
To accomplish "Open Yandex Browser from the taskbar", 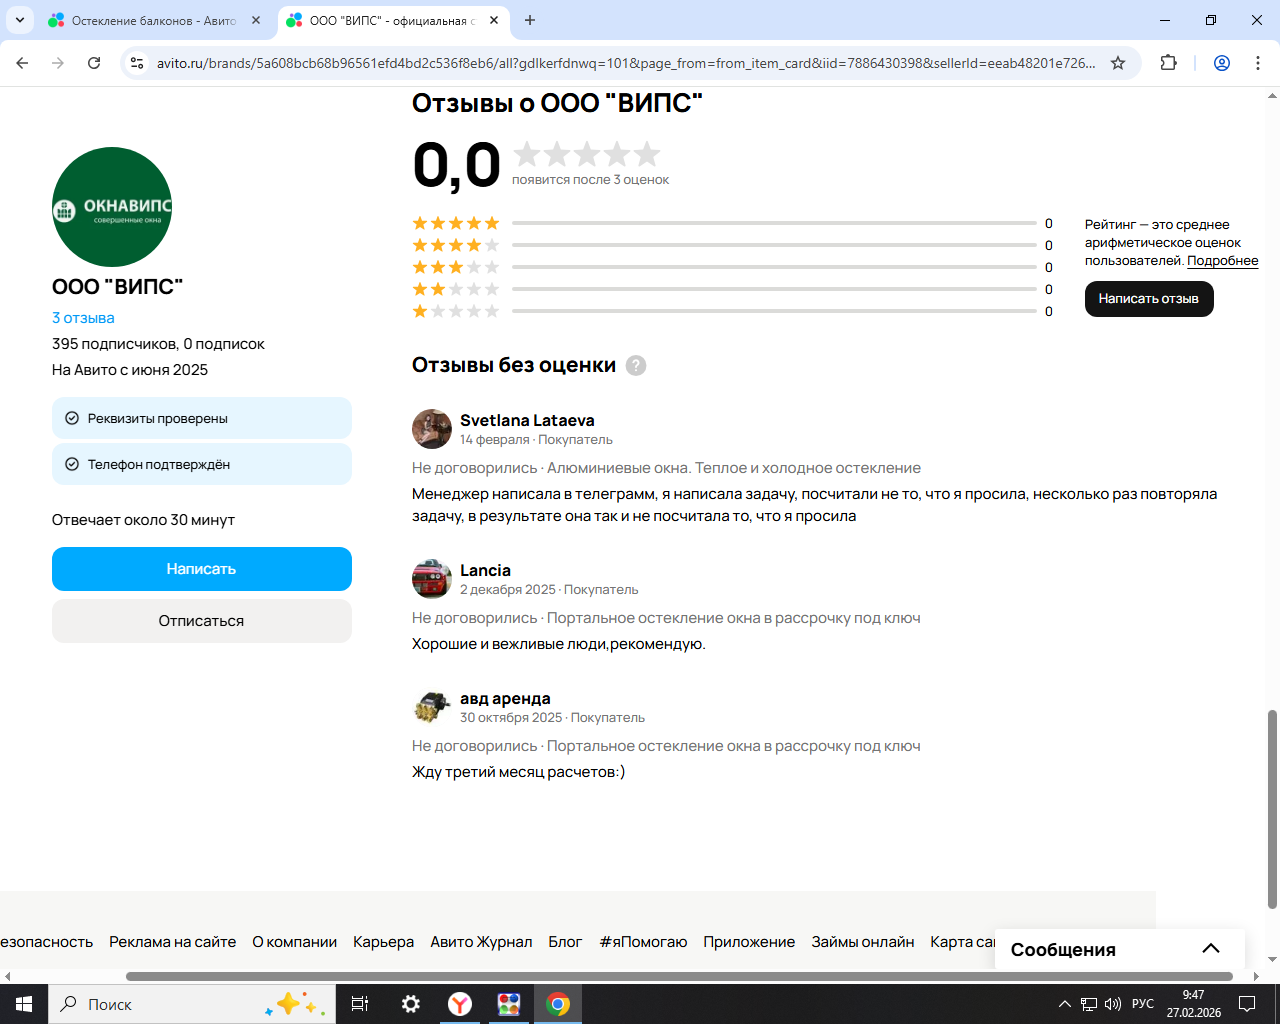I will click(x=460, y=1004).
